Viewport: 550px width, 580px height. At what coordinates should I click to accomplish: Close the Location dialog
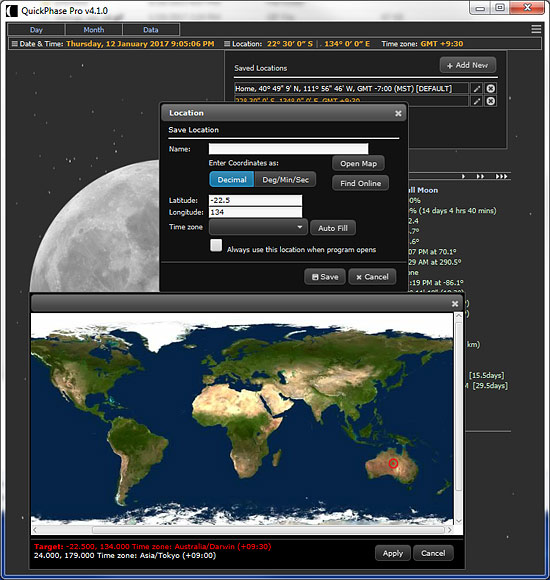[398, 114]
